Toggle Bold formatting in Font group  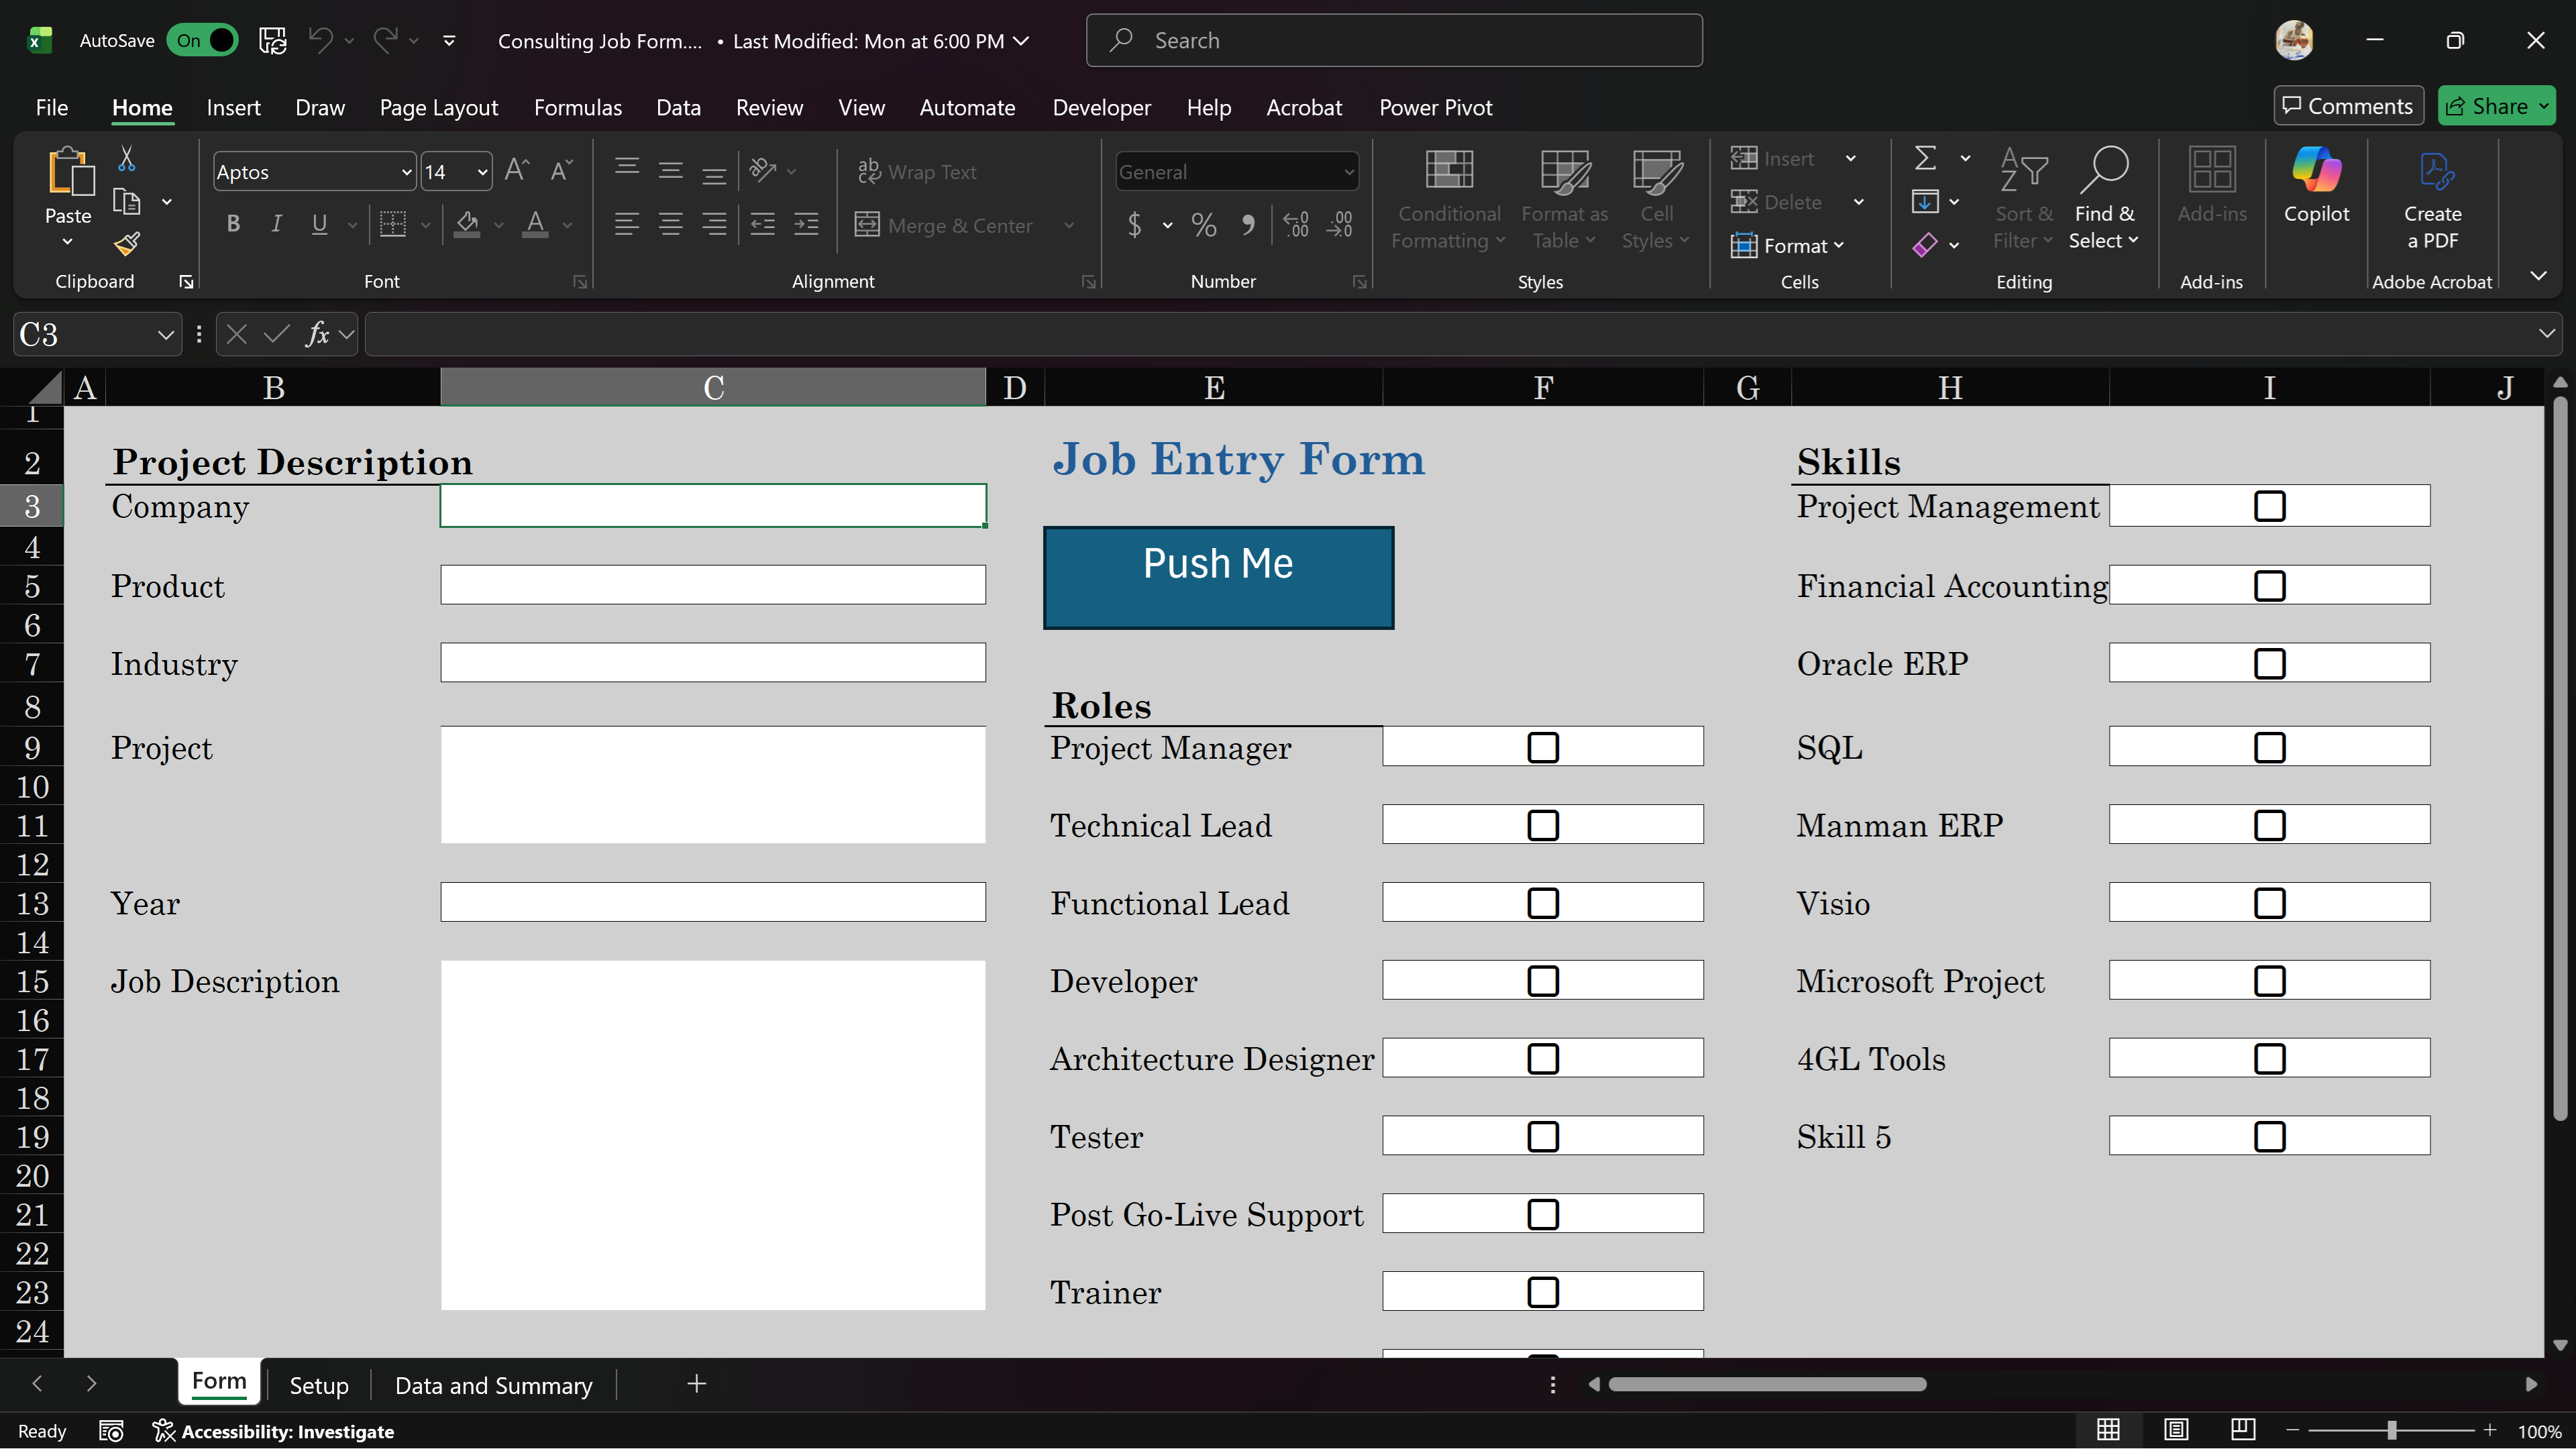coord(233,224)
